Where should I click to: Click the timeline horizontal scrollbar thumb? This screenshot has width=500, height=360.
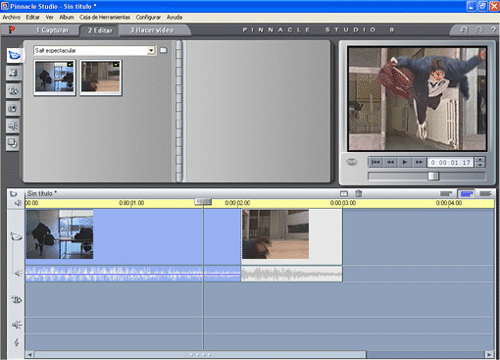(x=200, y=354)
